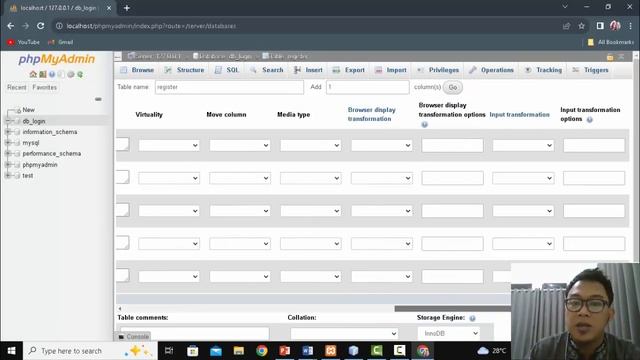Open the Import tab

(391, 70)
